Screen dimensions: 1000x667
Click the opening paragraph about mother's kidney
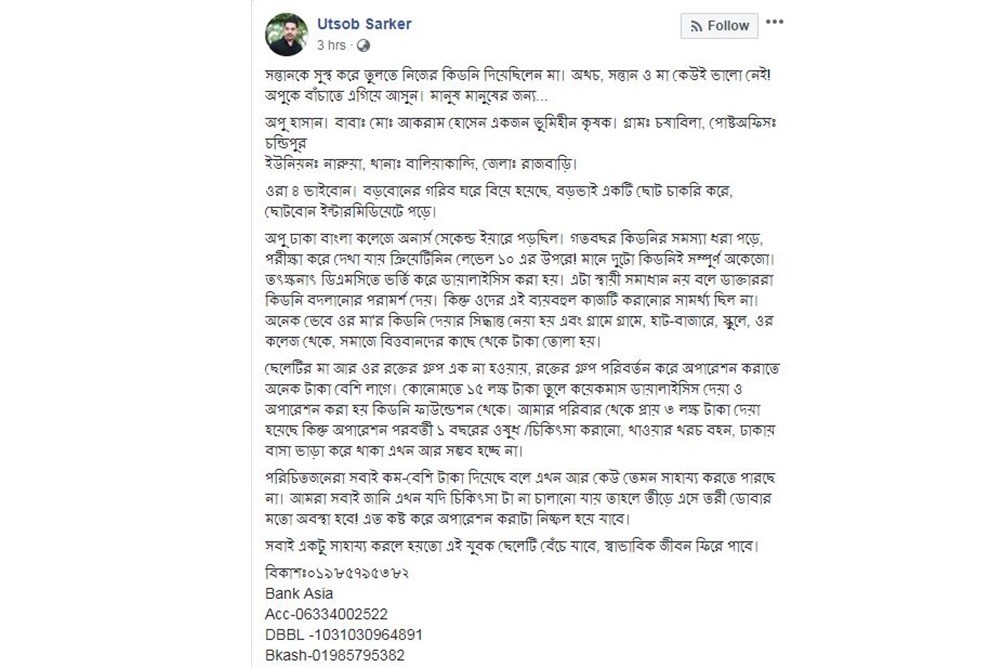tap(518, 85)
